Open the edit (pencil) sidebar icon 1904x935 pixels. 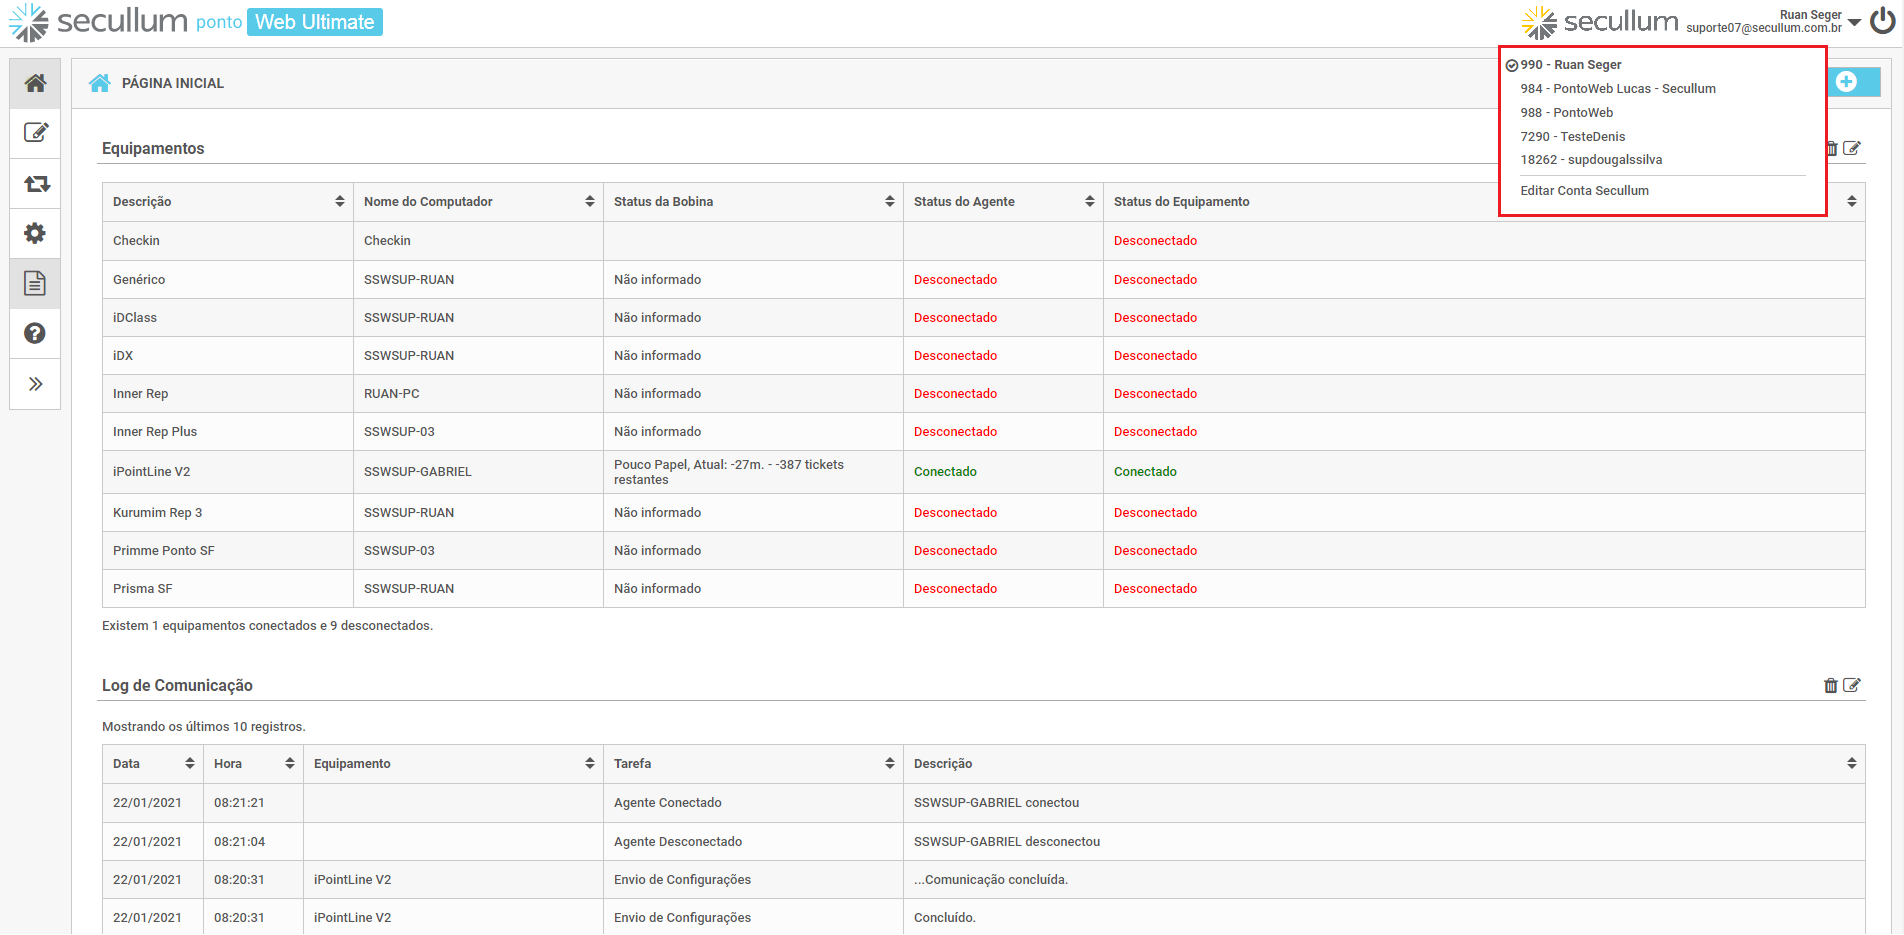click(x=35, y=133)
